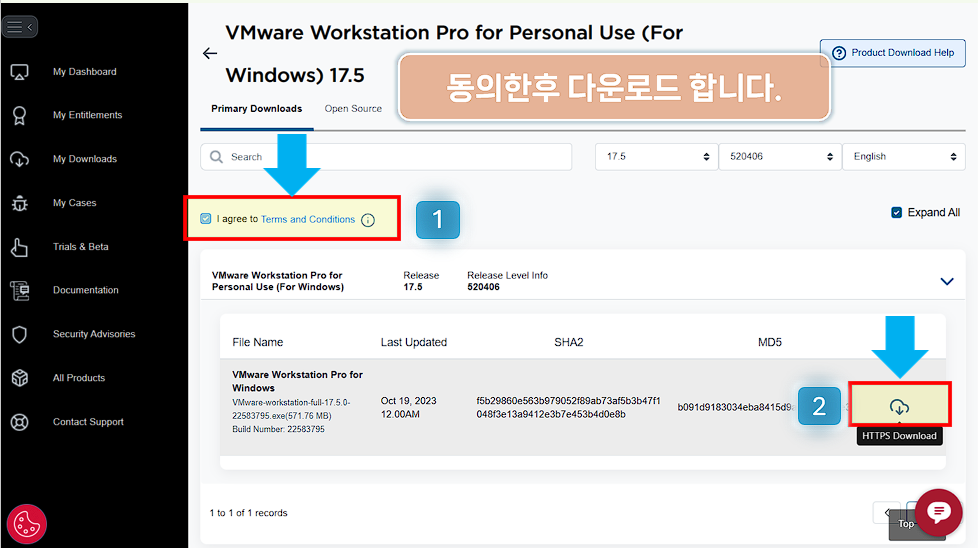Click the SHA2 column header
The width and height of the screenshot is (978, 548).
tap(569, 342)
